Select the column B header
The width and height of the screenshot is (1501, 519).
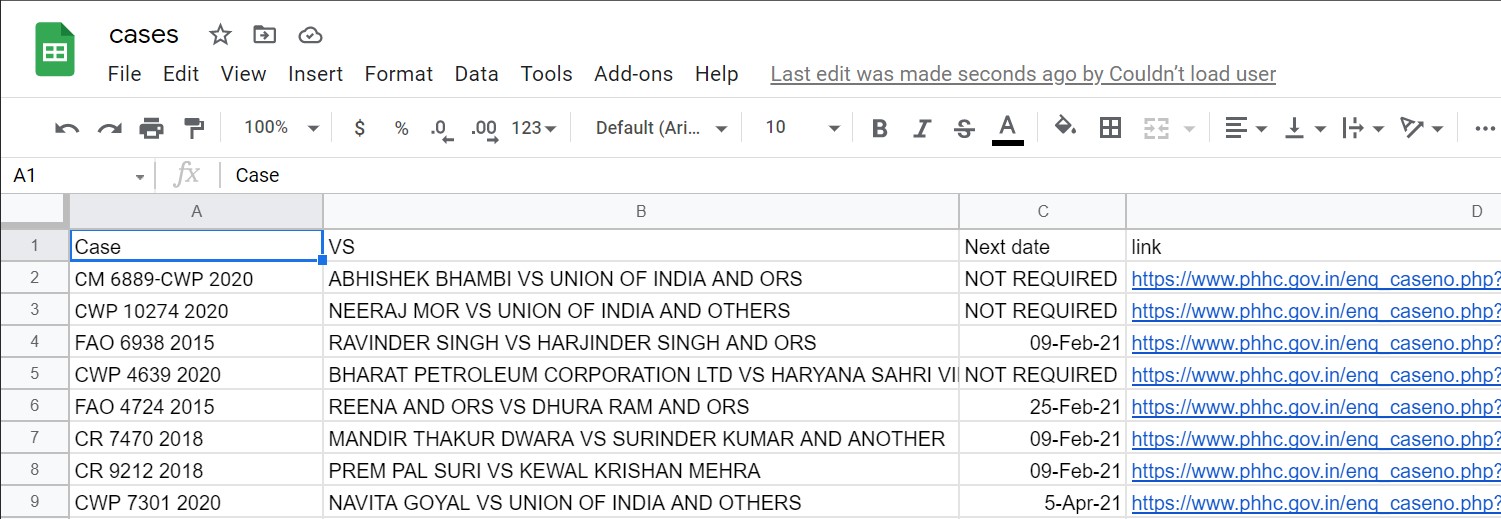640,211
